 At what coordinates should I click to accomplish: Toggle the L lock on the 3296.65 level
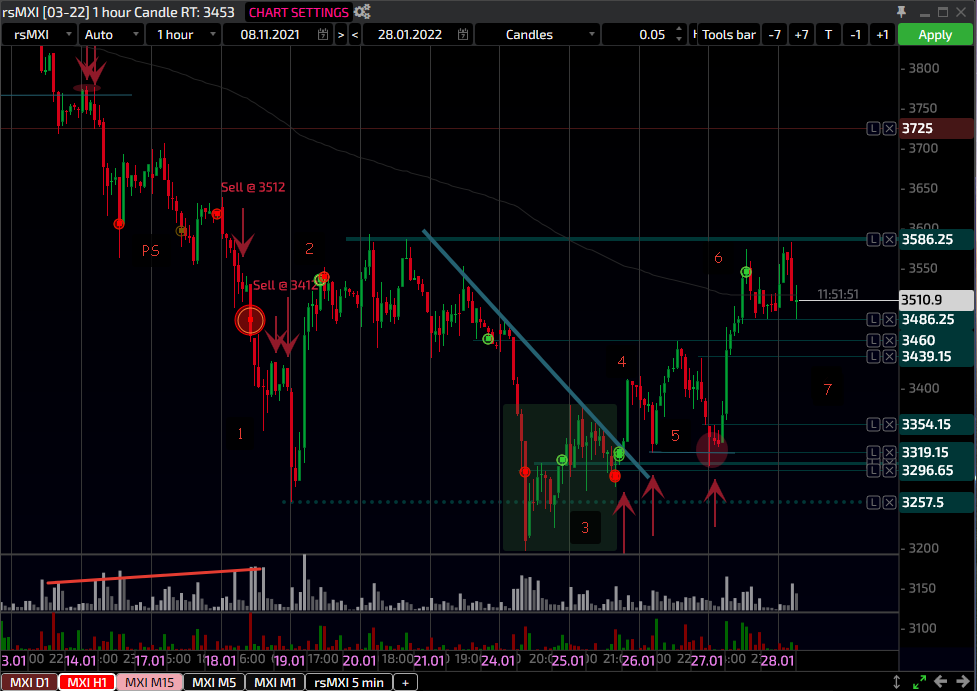[874, 470]
